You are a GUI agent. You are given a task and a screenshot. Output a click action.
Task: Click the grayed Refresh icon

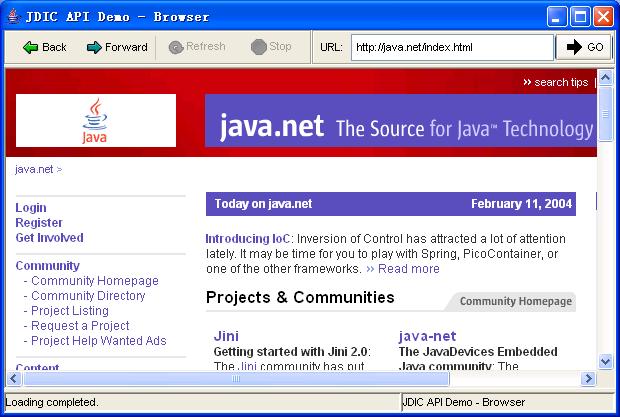click(x=176, y=47)
